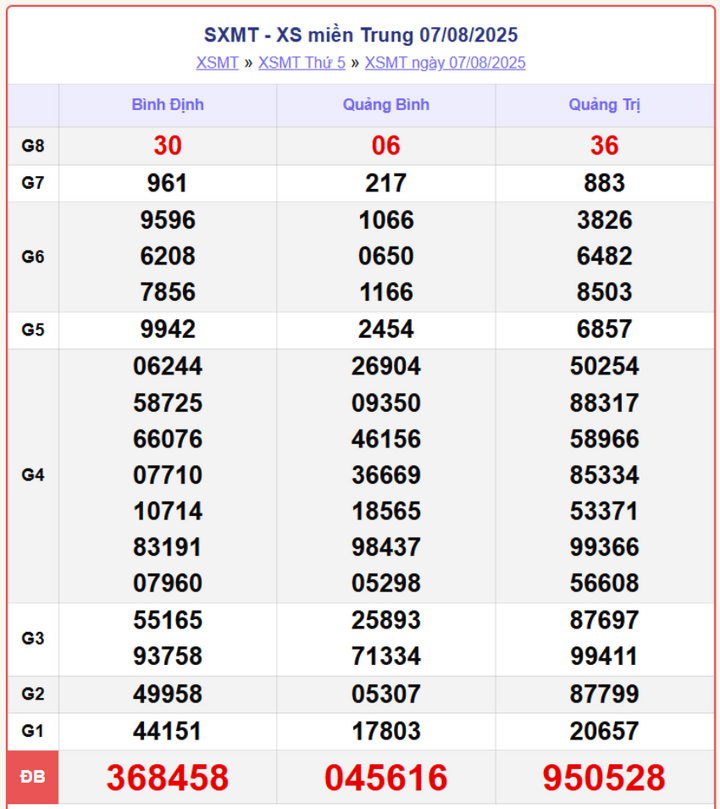The image size is (720, 809).
Task: Click G4 number 50254
Action: click(x=604, y=366)
